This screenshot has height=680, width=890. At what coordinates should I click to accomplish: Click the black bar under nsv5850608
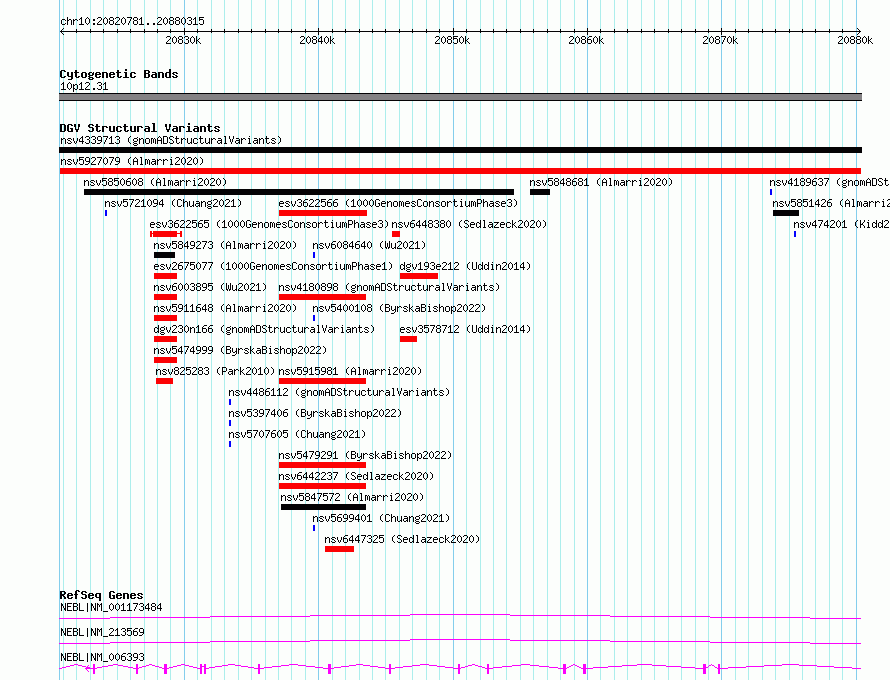299,192
